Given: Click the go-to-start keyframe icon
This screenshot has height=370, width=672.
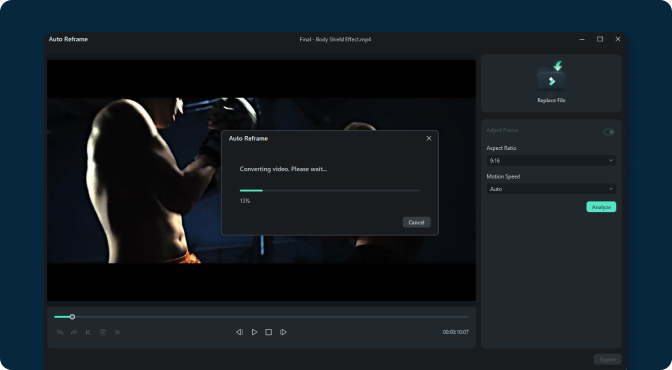Looking at the screenshot, I should point(88,332).
